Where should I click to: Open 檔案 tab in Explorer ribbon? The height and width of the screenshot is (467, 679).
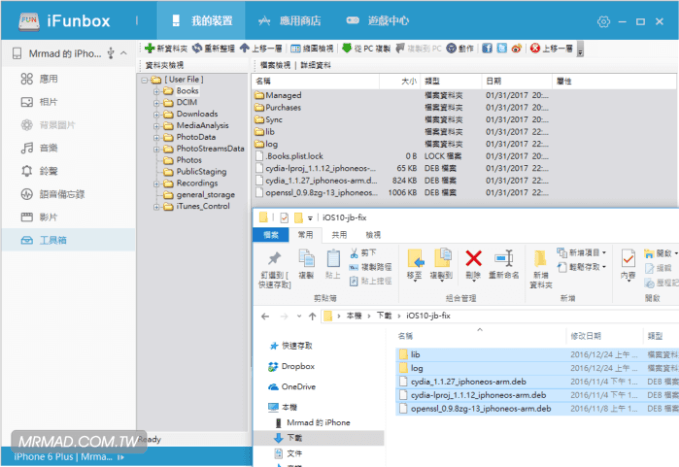(271, 235)
